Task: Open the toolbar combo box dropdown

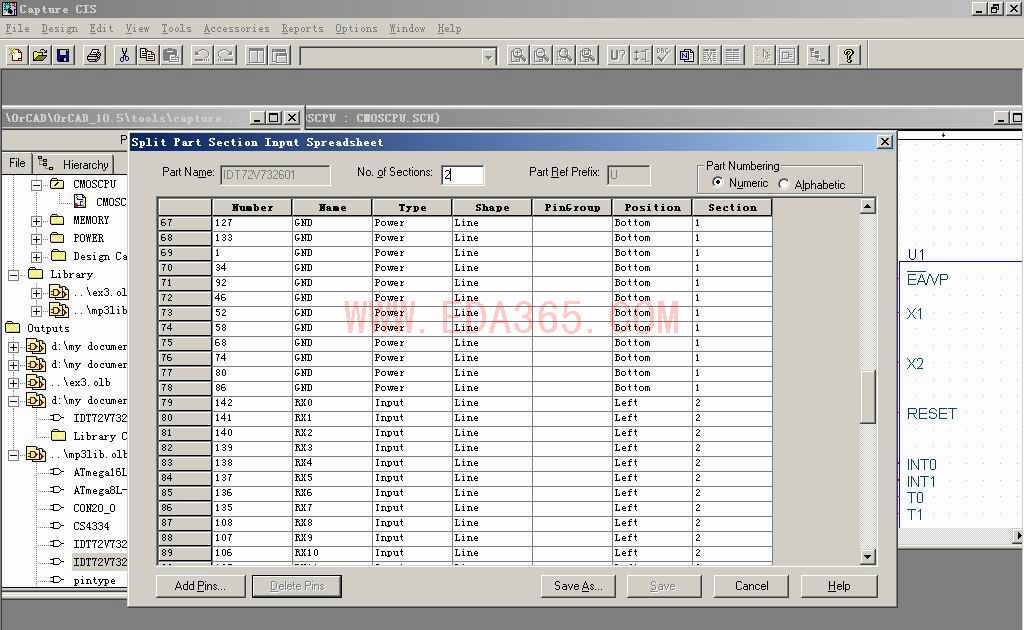Action: click(x=488, y=56)
